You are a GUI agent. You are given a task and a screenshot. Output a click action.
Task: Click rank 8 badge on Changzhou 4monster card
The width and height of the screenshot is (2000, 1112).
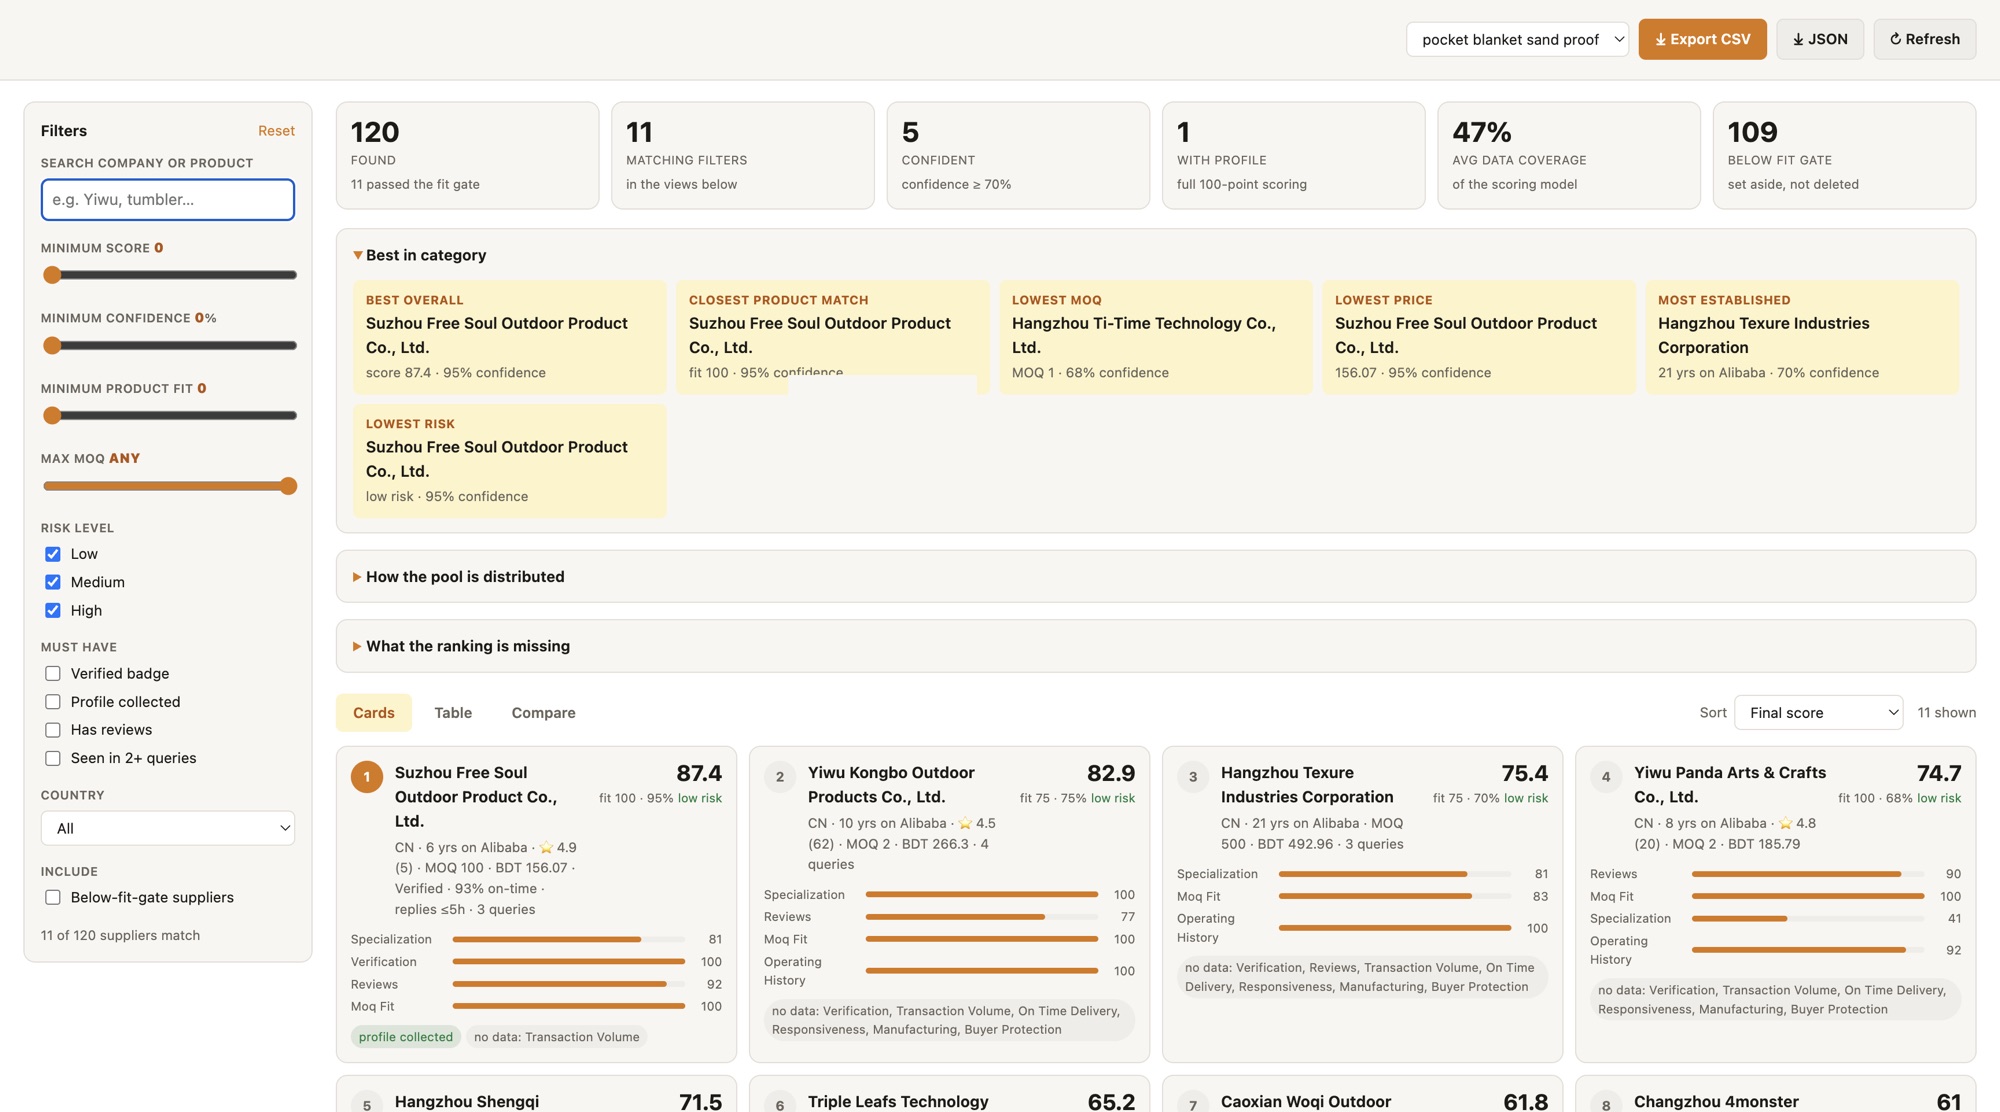[x=1606, y=1104]
